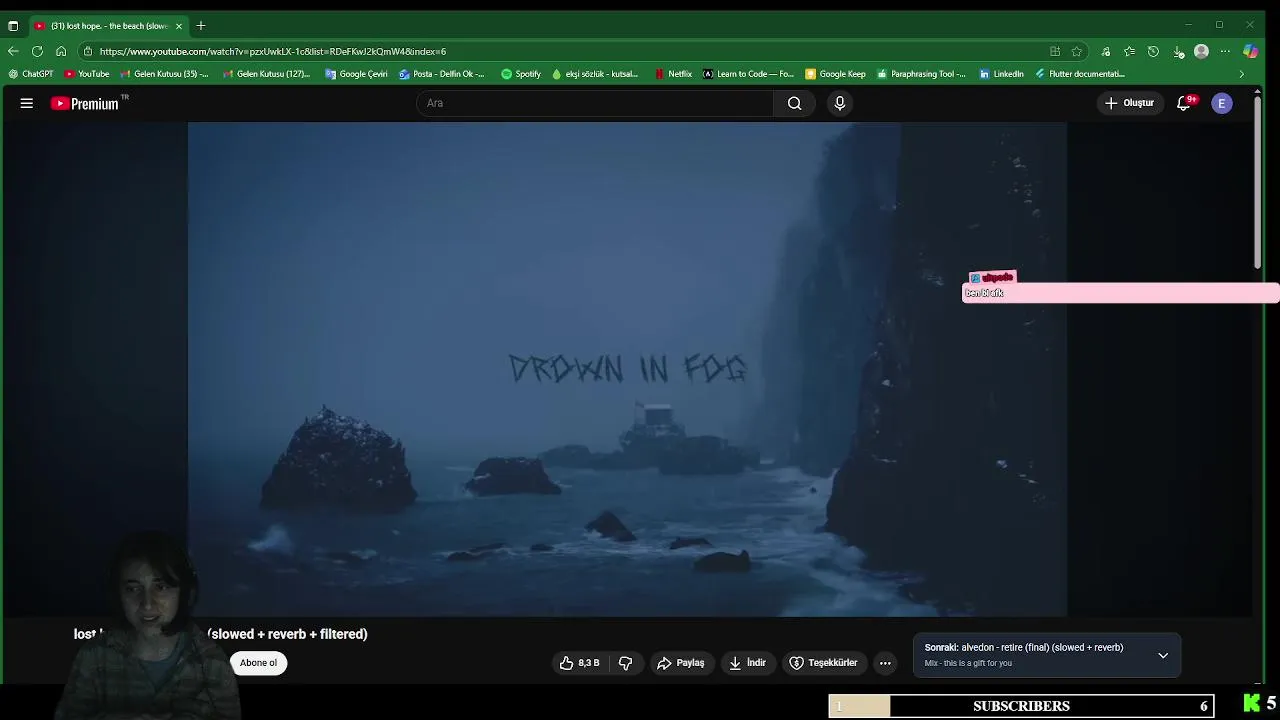Image resolution: width=1280 pixels, height=720 pixels.
Task: Open browser profile avatar
Action: [x=1202, y=51]
